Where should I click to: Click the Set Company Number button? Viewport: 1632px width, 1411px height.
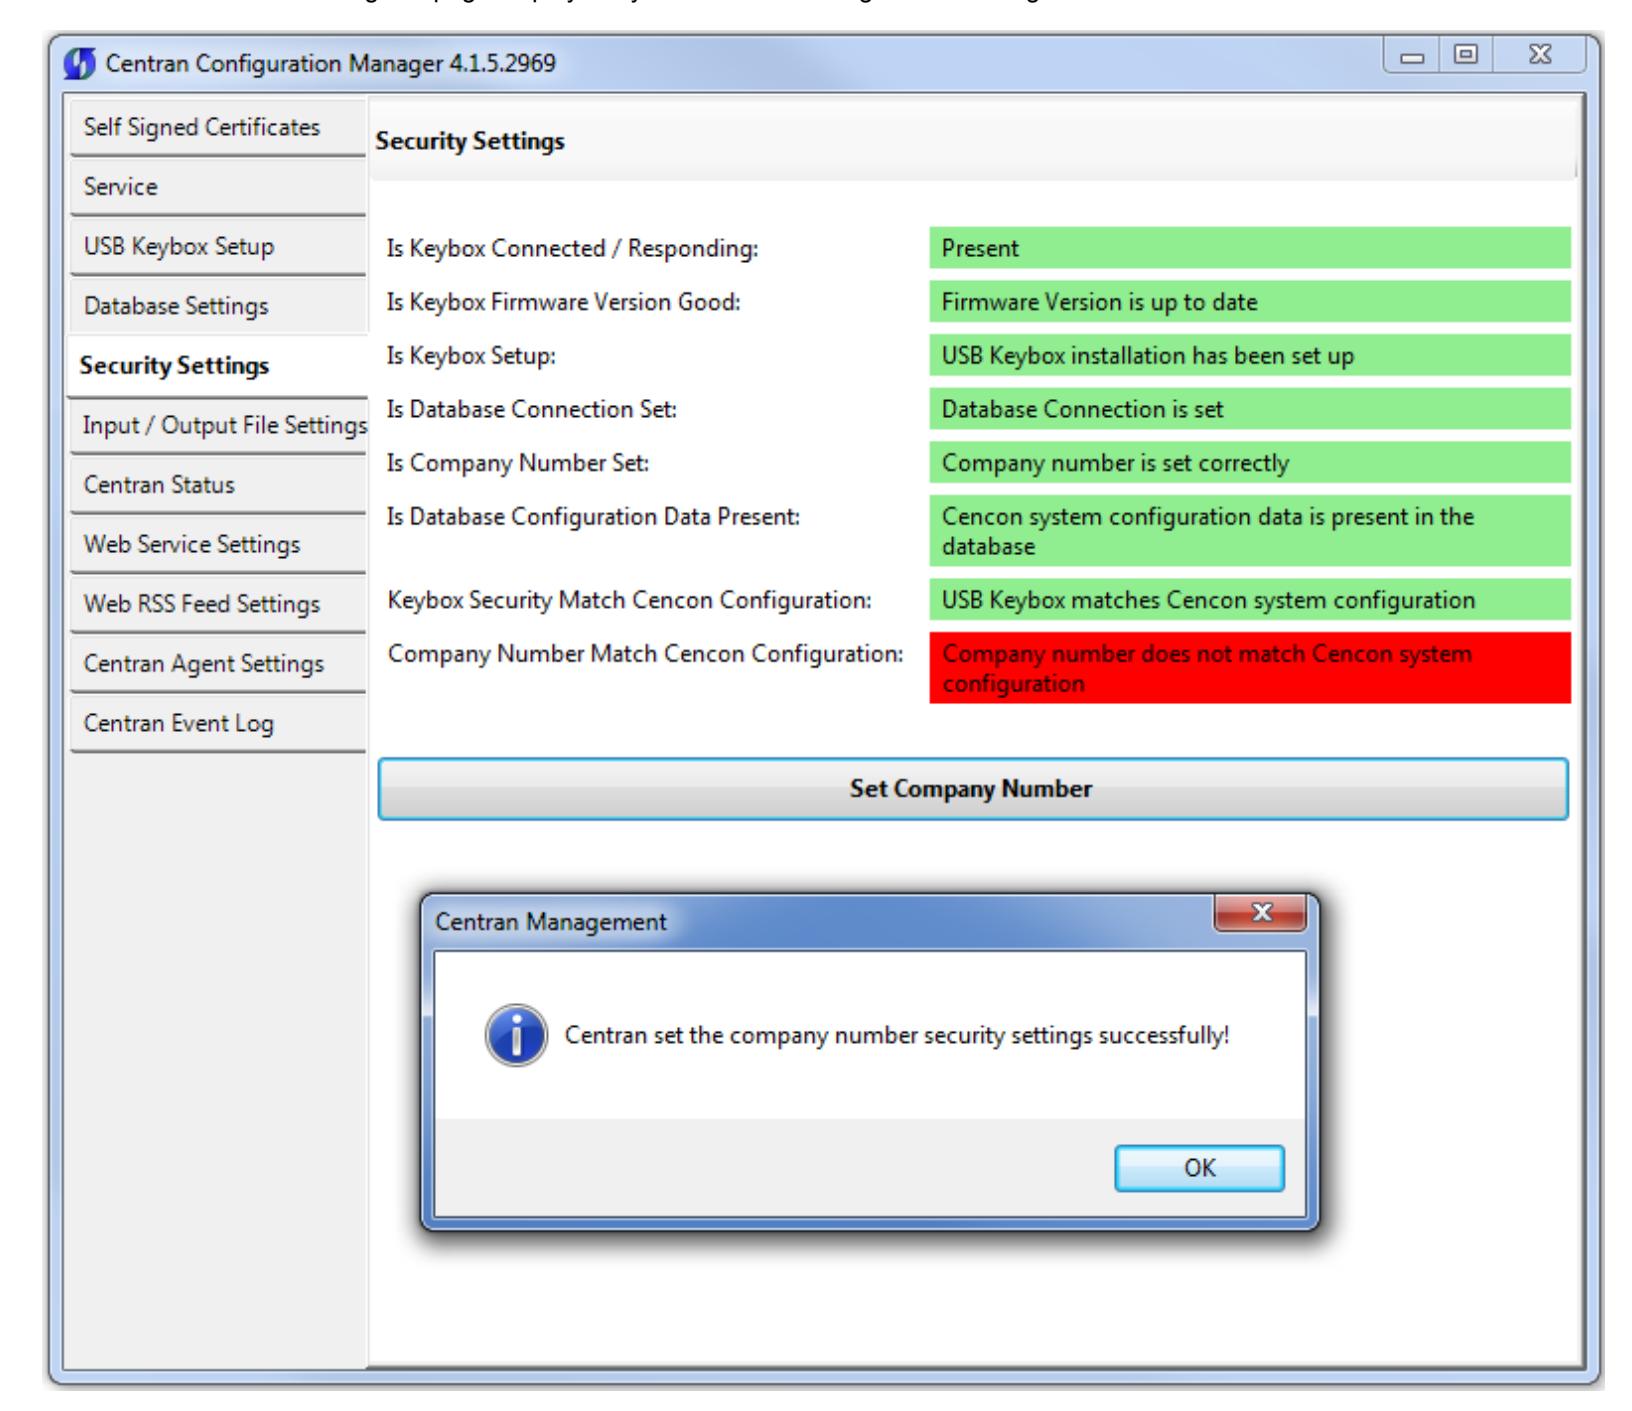tap(972, 789)
